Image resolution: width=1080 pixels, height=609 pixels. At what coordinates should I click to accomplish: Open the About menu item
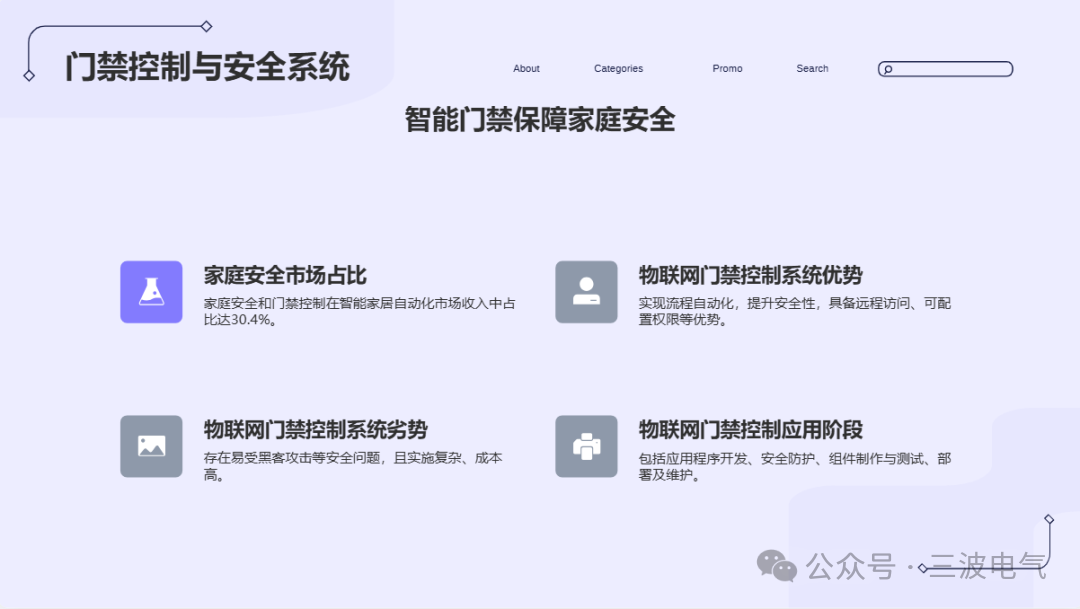[526, 69]
